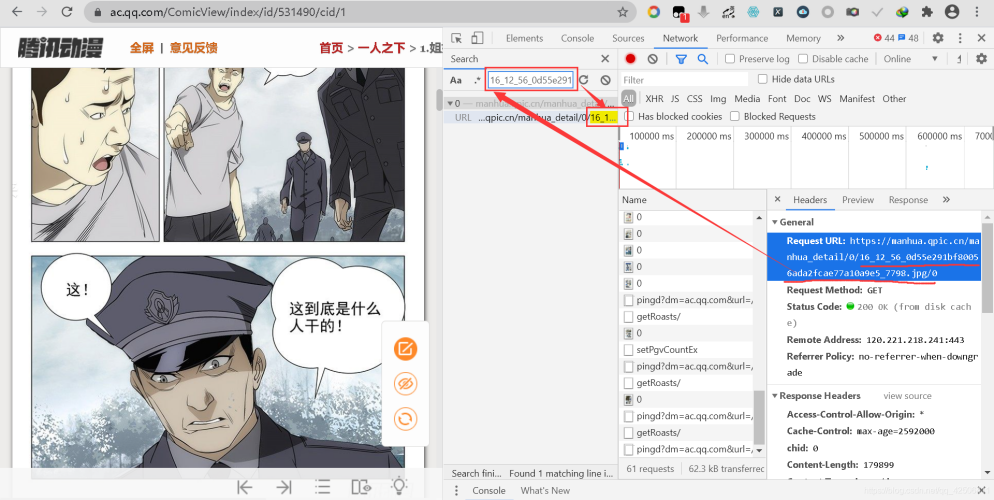Check Hide data URLs

(763, 79)
